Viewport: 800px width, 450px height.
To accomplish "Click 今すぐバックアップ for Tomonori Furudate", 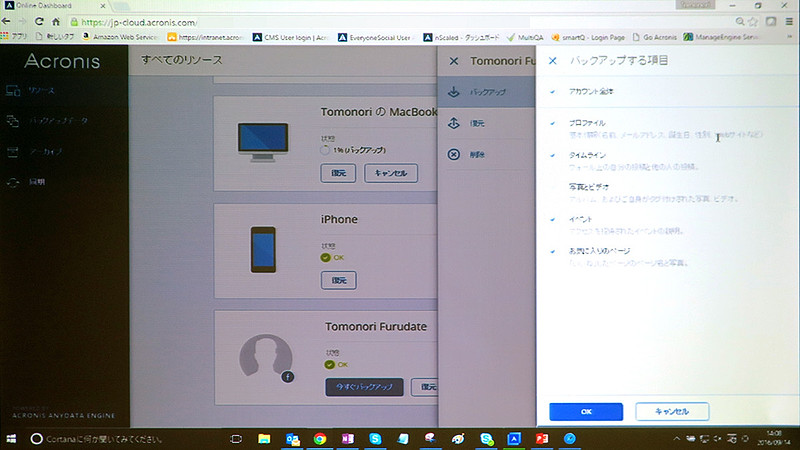I will pyautogui.click(x=364, y=387).
